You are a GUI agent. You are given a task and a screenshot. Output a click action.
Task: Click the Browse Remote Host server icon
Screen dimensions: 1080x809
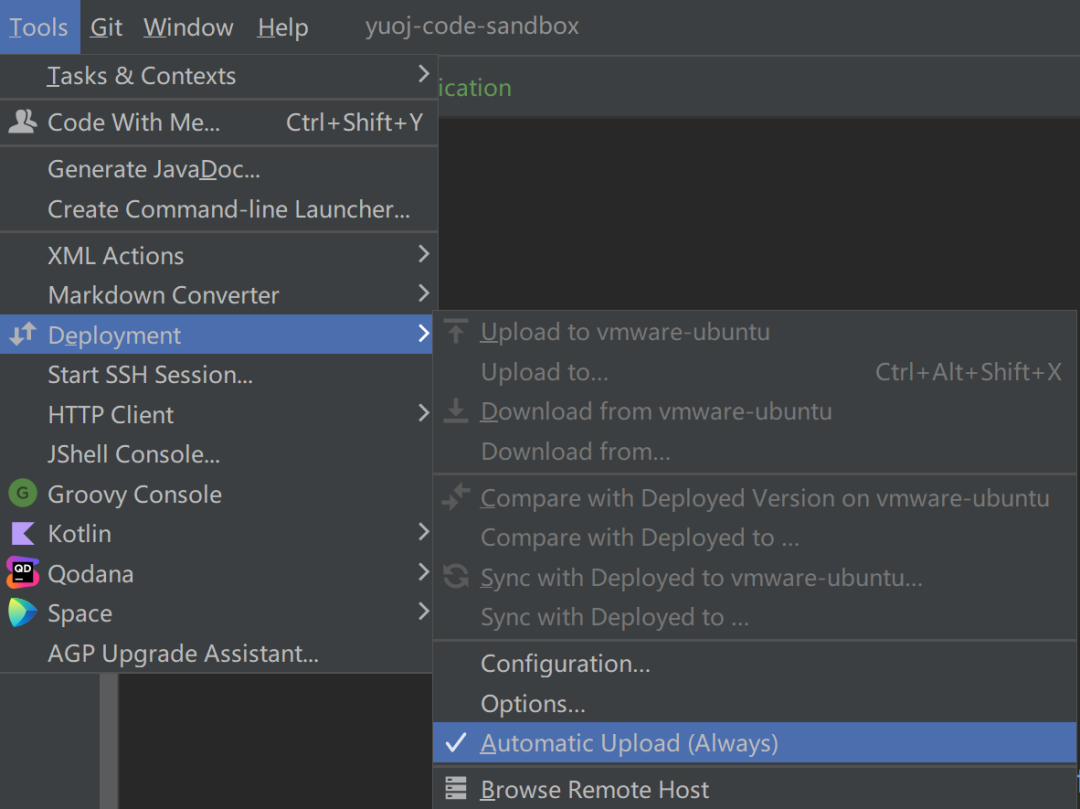click(456, 789)
